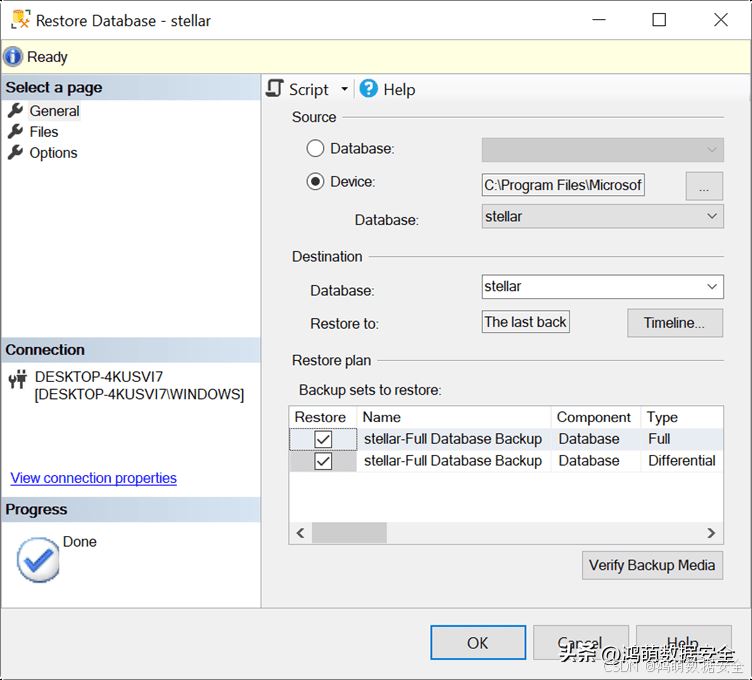Screen dimensions: 752x680
Task: Click the General page wrench icon
Action: pos(15,110)
